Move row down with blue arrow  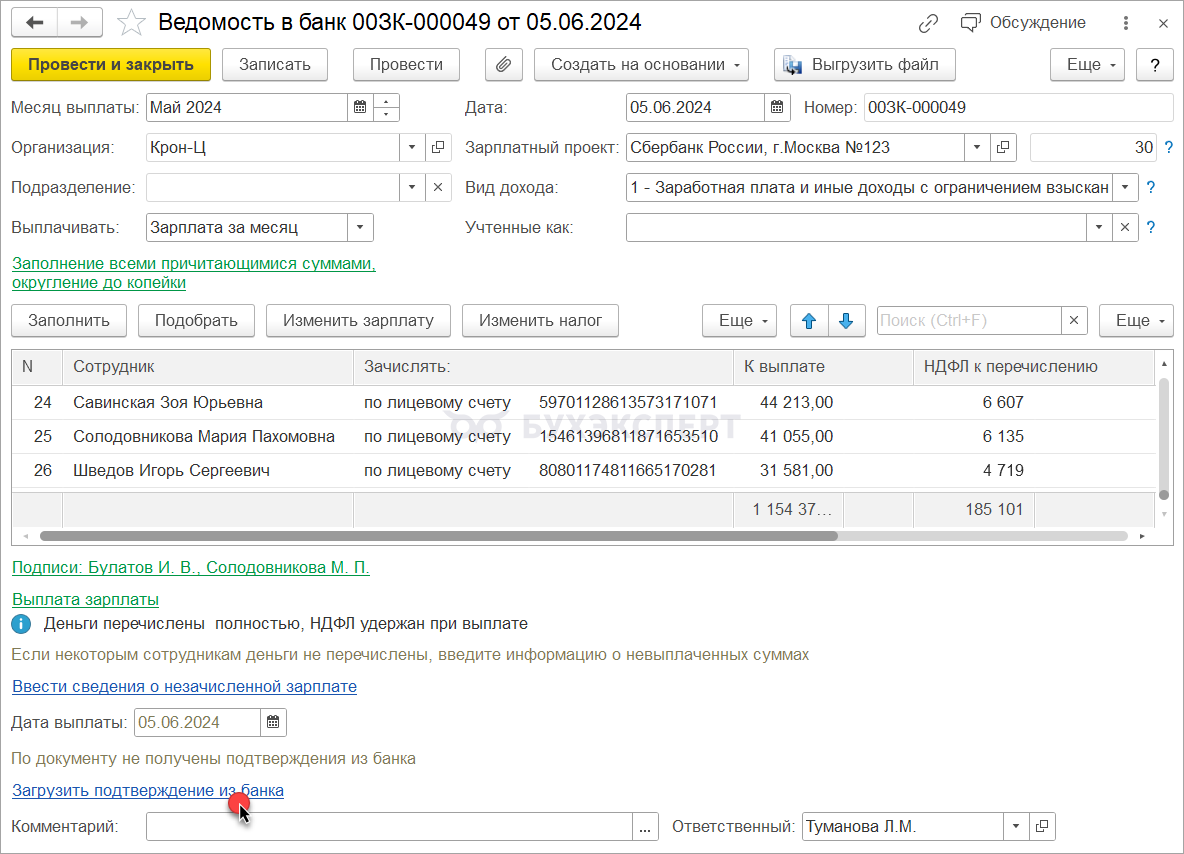tap(846, 321)
